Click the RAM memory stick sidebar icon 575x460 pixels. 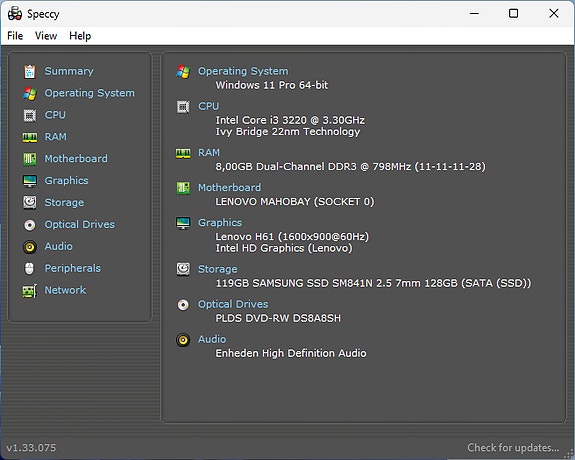click(30, 137)
